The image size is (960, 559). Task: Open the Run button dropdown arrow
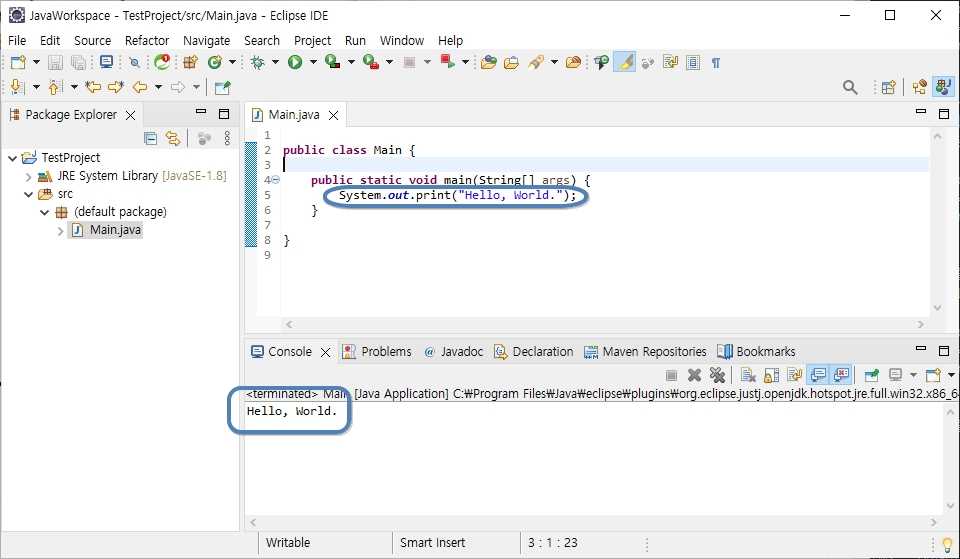pyautogui.click(x=313, y=62)
